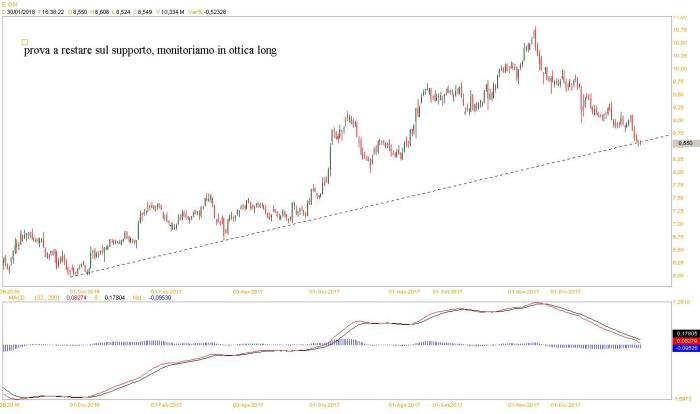Click the MACD indicator label
The image size is (700, 414).
click(x=17, y=297)
